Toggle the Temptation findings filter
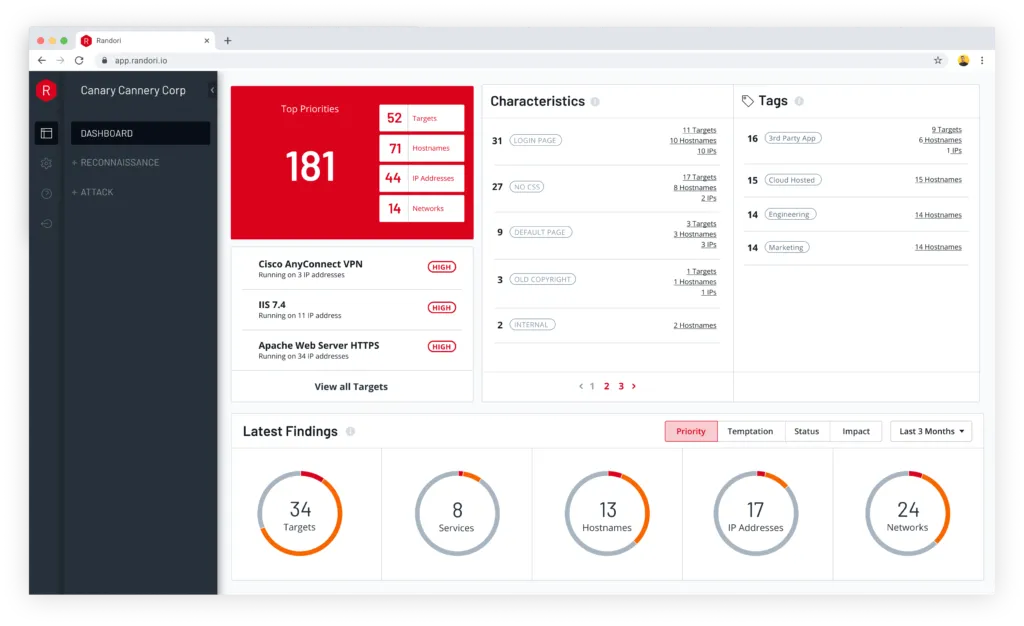 (x=751, y=431)
